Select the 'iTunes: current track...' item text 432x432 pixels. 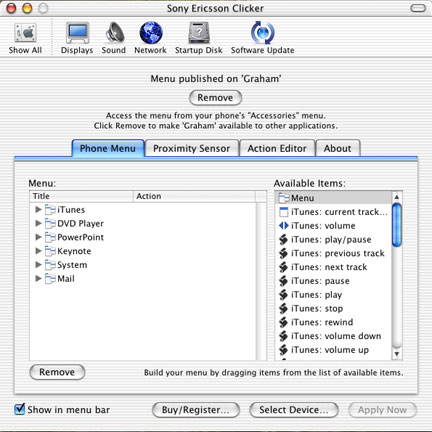point(339,212)
